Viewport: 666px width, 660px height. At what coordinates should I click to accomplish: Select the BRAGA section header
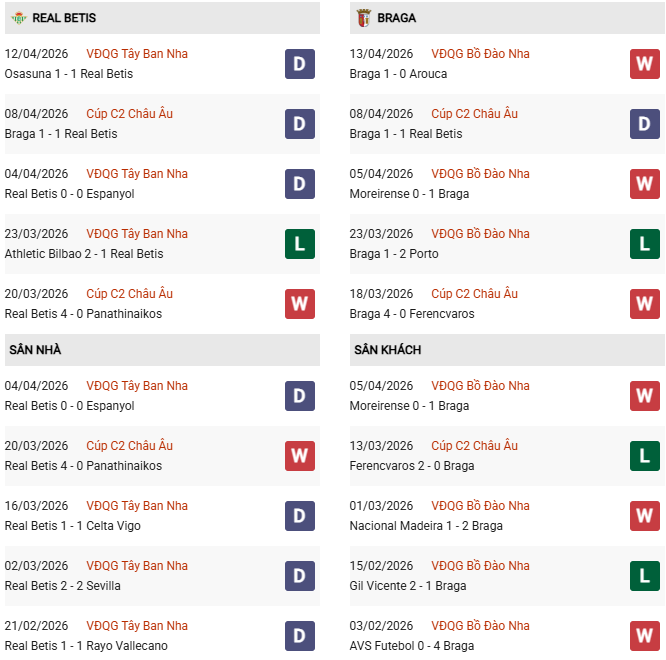(397, 18)
